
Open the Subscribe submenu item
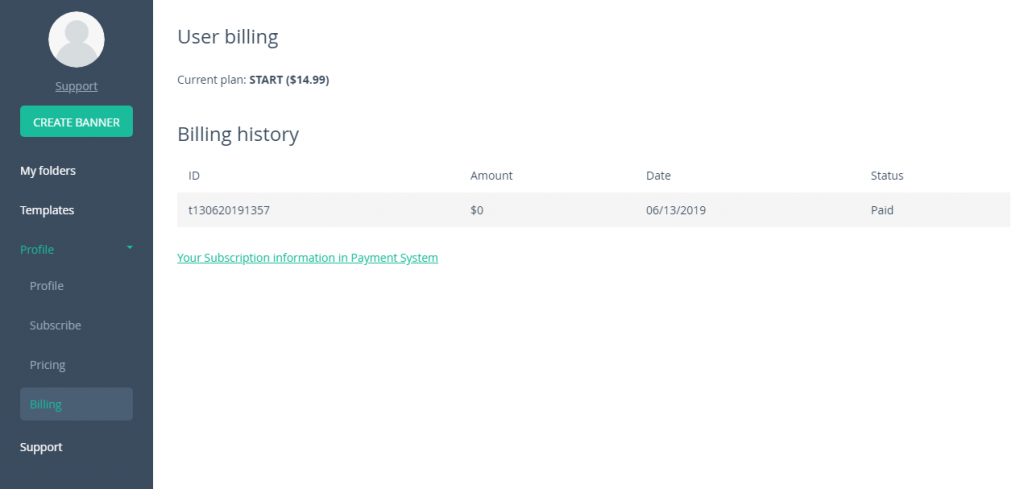point(56,325)
